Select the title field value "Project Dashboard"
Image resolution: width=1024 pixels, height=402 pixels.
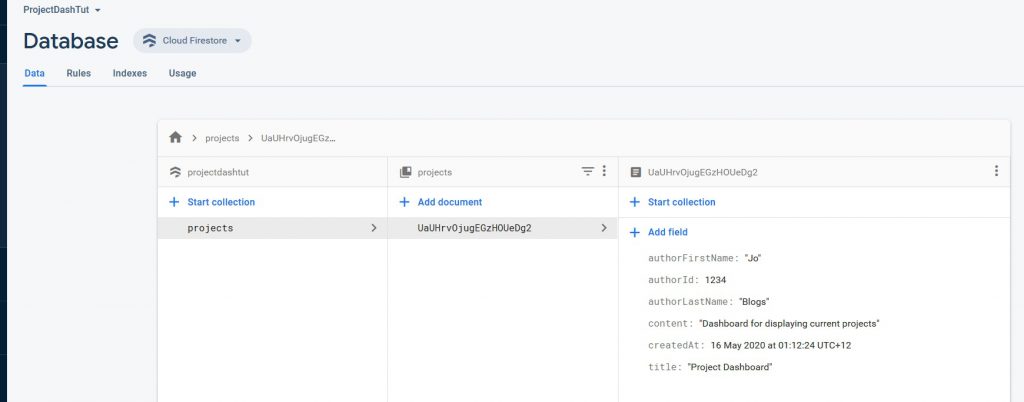[x=730, y=367]
